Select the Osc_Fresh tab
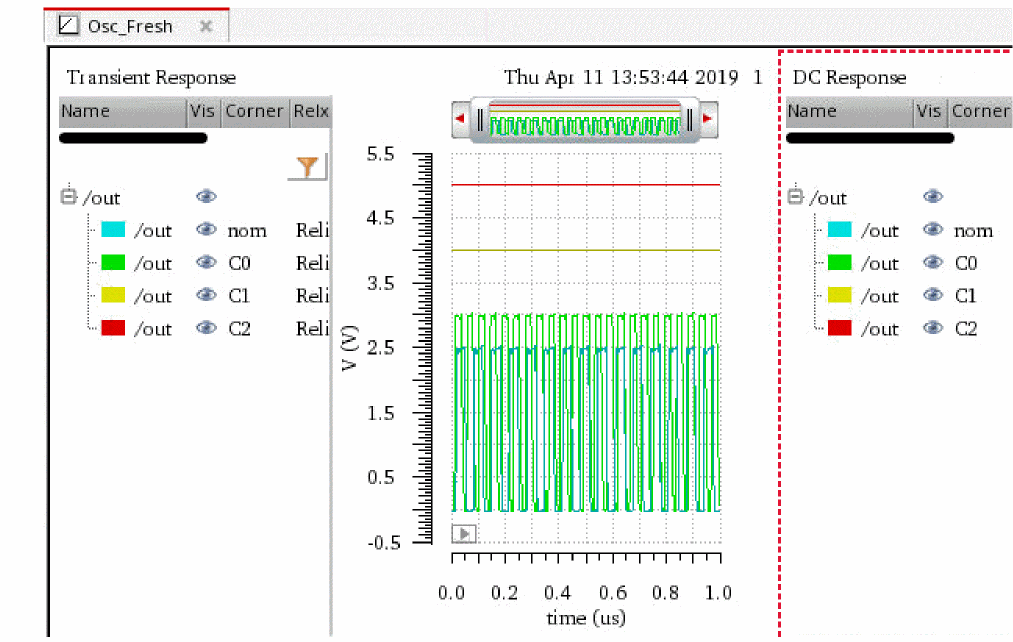This screenshot has height=642, width=1013. tap(130, 26)
